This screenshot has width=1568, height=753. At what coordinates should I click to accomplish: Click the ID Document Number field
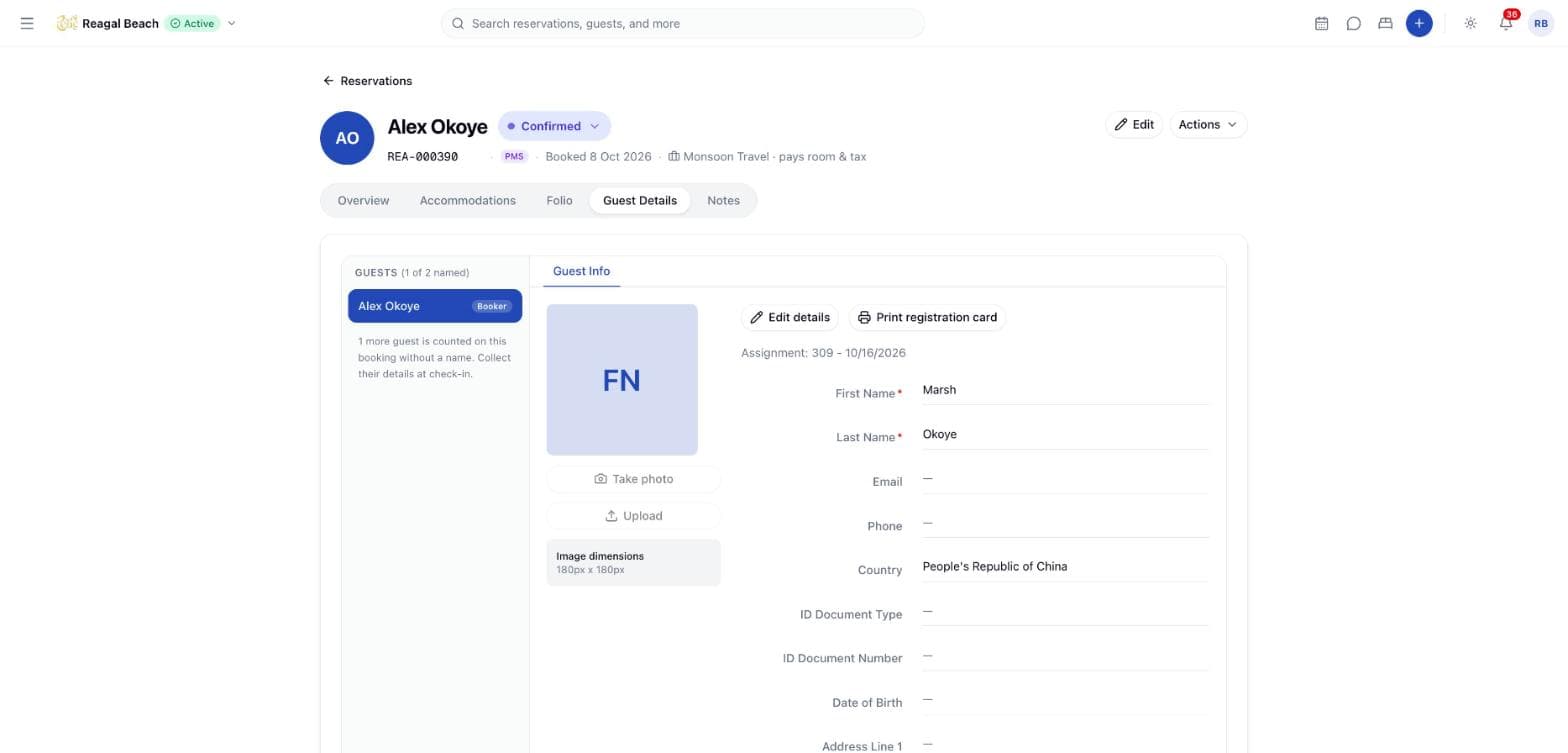click(x=1065, y=655)
